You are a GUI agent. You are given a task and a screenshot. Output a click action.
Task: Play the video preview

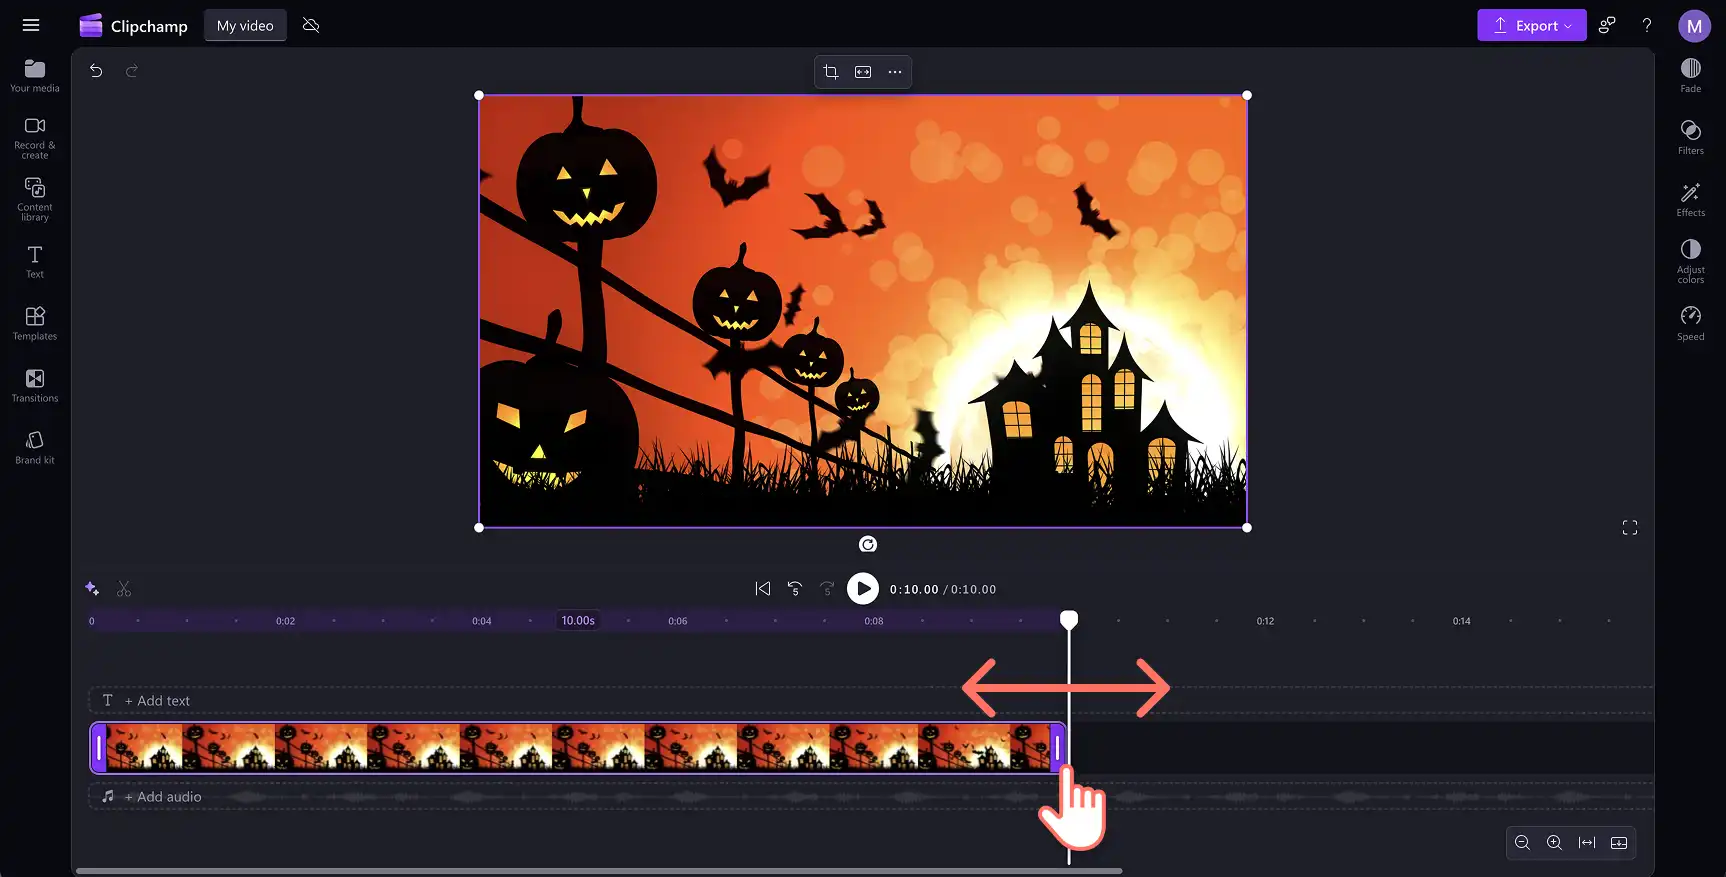(863, 589)
